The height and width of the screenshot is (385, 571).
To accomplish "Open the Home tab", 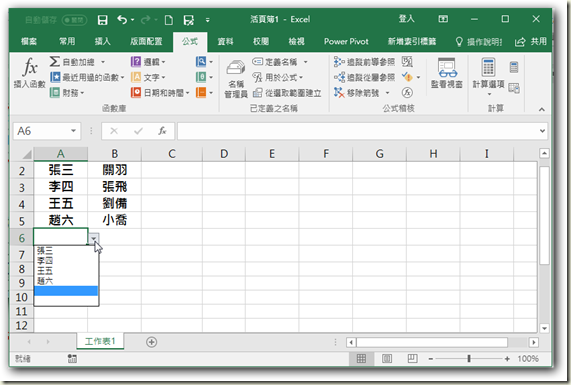I will click(x=67, y=42).
